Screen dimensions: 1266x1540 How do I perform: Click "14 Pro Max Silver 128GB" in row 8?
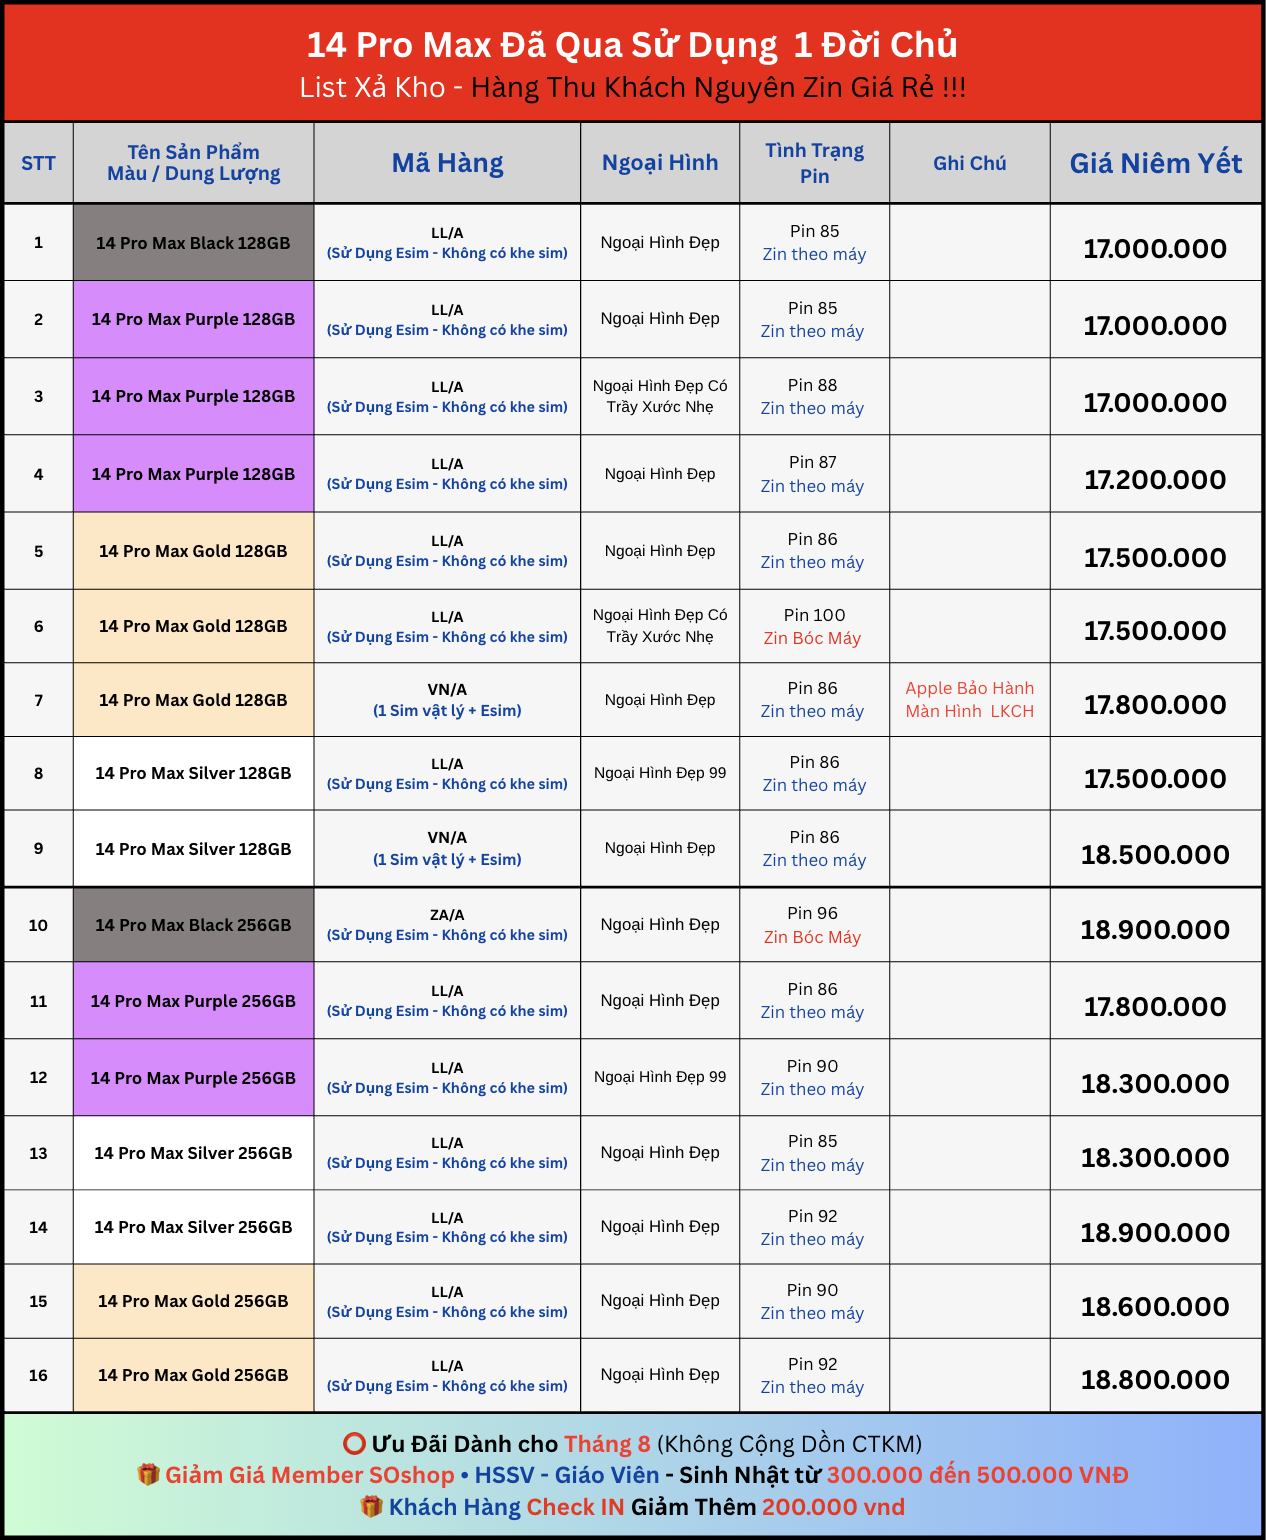pyautogui.click(x=193, y=773)
